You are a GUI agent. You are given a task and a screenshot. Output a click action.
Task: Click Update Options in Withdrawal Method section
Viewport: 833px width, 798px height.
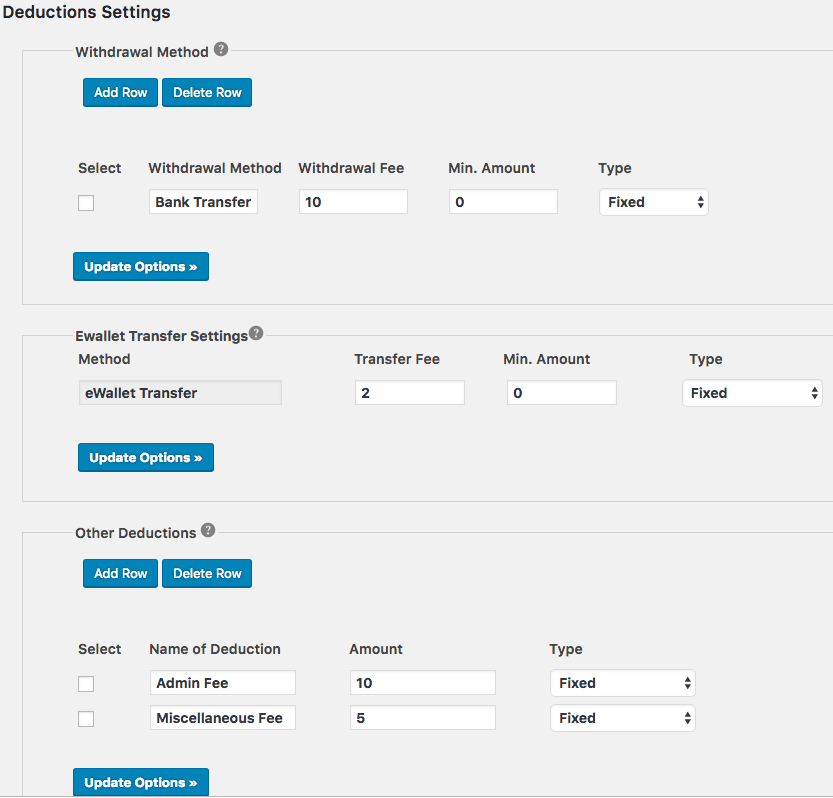pos(141,266)
